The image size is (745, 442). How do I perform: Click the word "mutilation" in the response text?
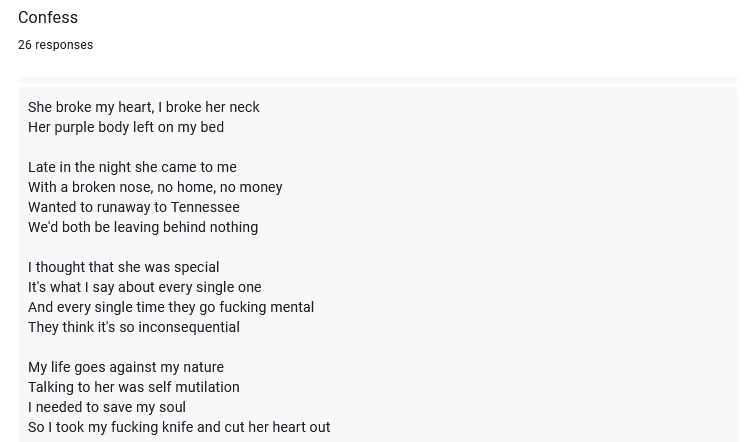tap(207, 387)
